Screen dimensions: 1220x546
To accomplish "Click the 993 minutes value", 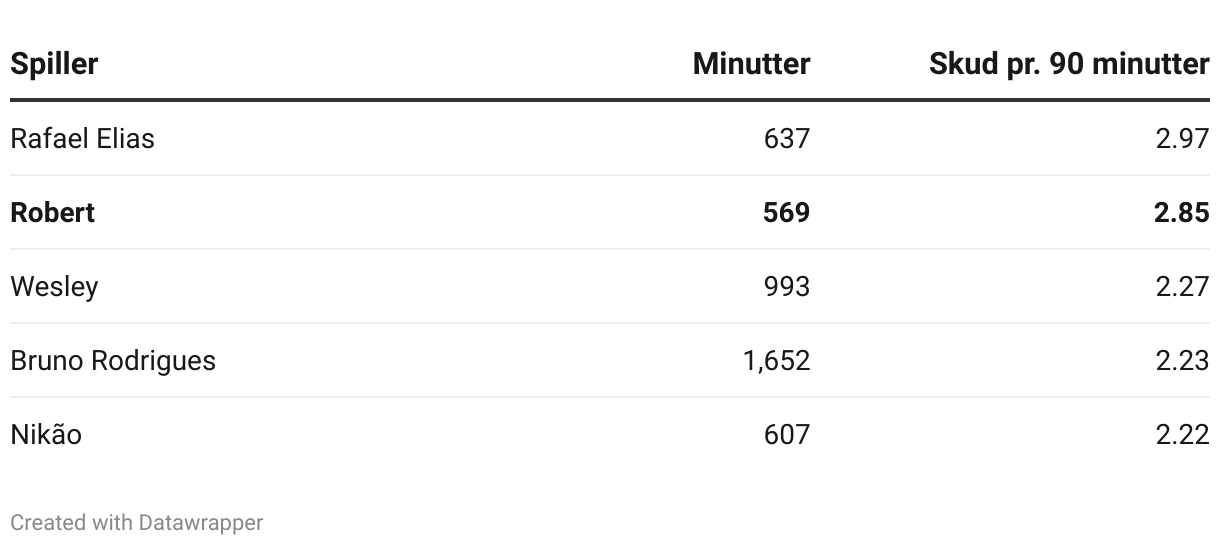I will (787, 286).
